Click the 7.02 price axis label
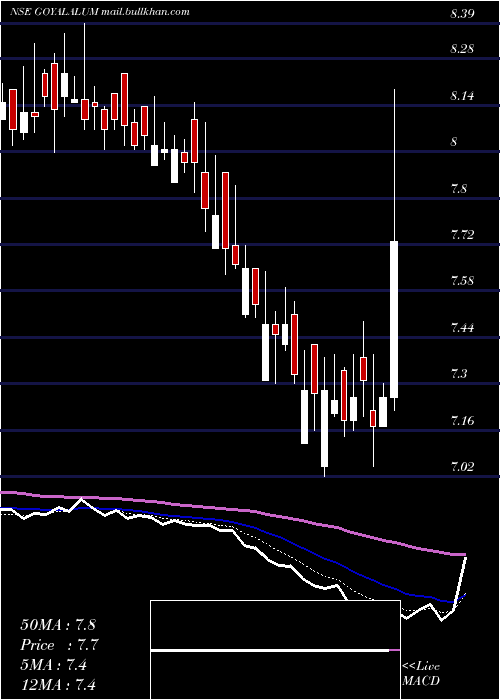This screenshot has width=500, height=700. click(462, 467)
